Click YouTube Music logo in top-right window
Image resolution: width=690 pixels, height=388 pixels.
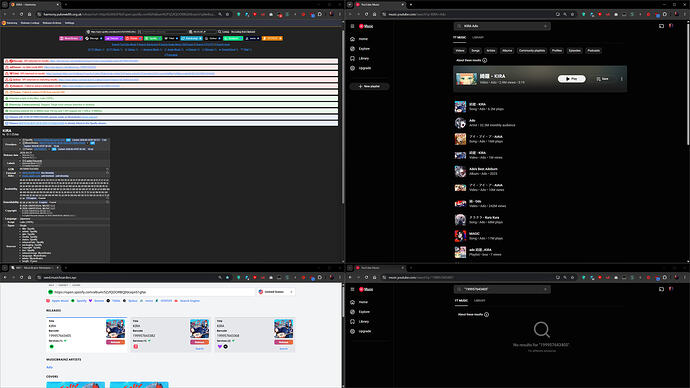pos(366,26)
